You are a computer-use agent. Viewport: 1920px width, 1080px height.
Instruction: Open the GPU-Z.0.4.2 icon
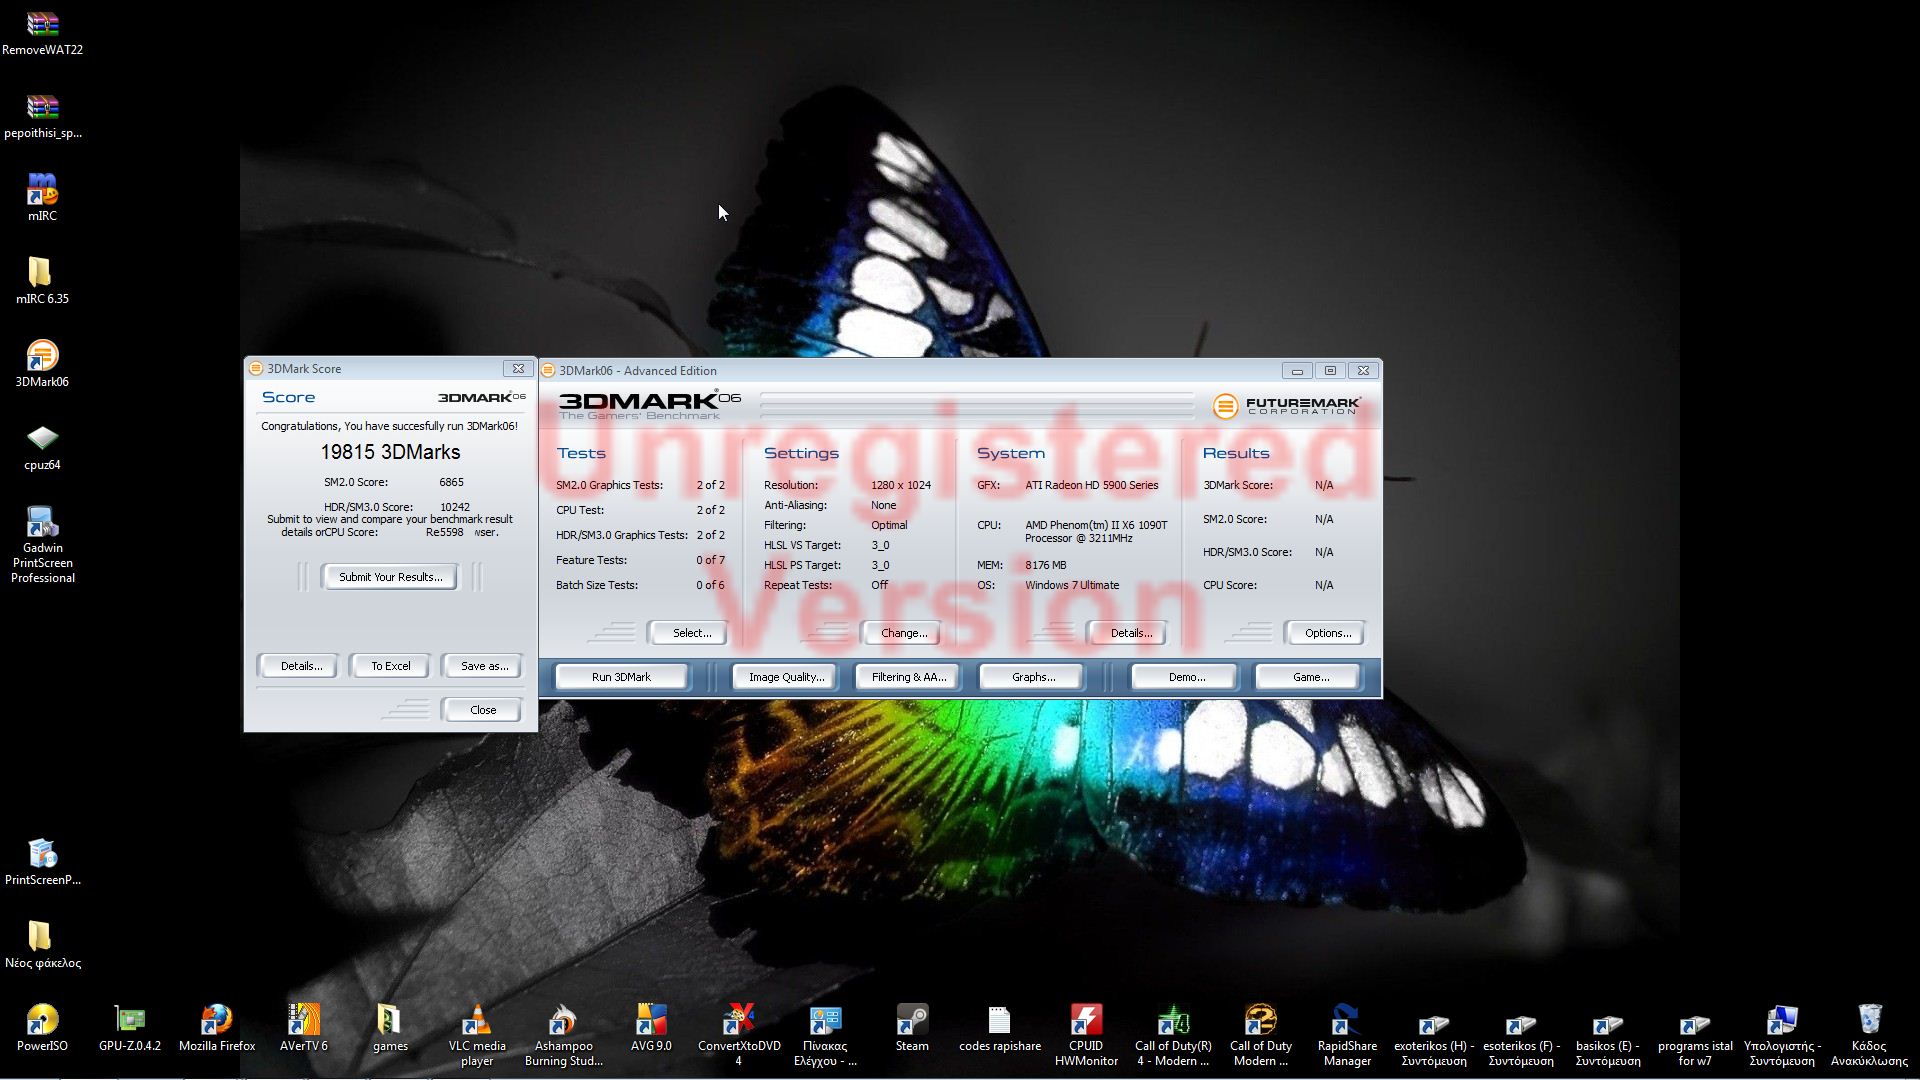[x=129, y=1020]
